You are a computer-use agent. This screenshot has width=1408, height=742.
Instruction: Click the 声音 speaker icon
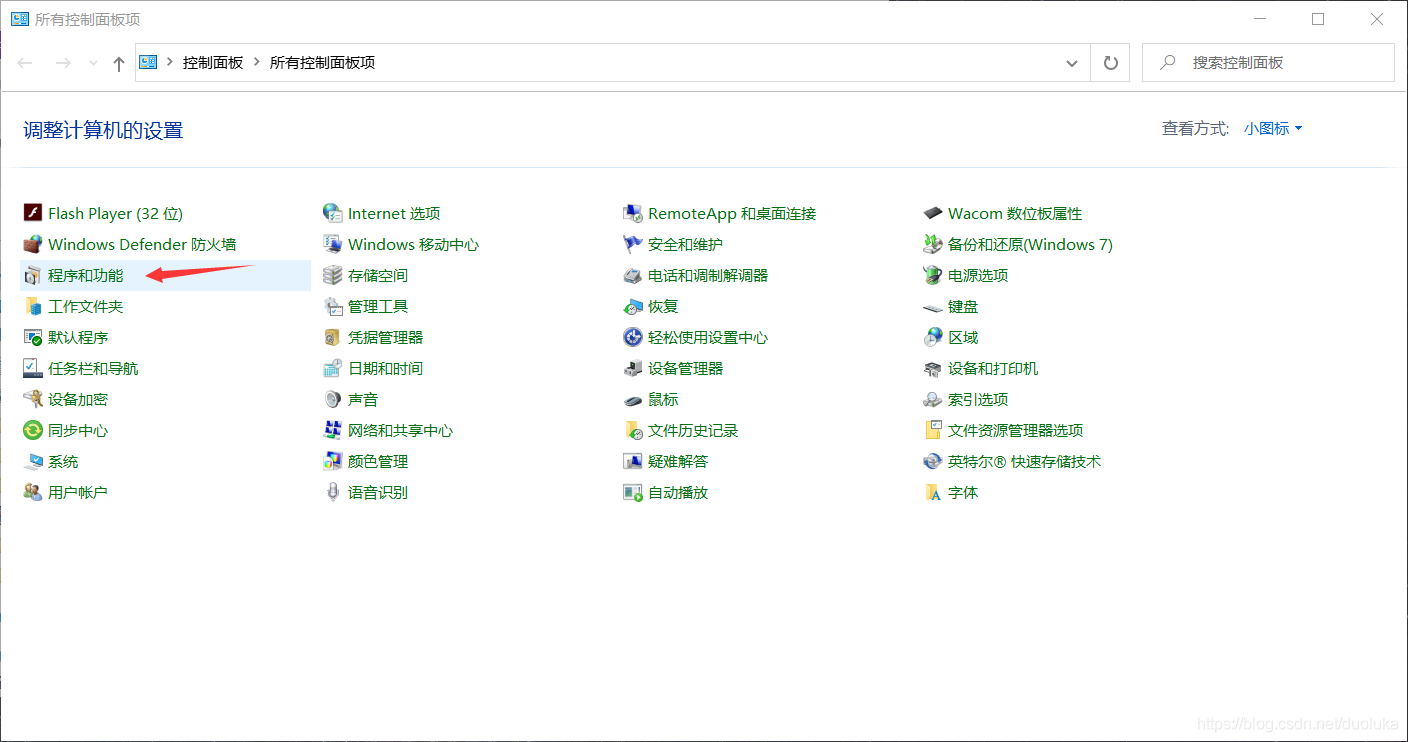coord(333,399)
